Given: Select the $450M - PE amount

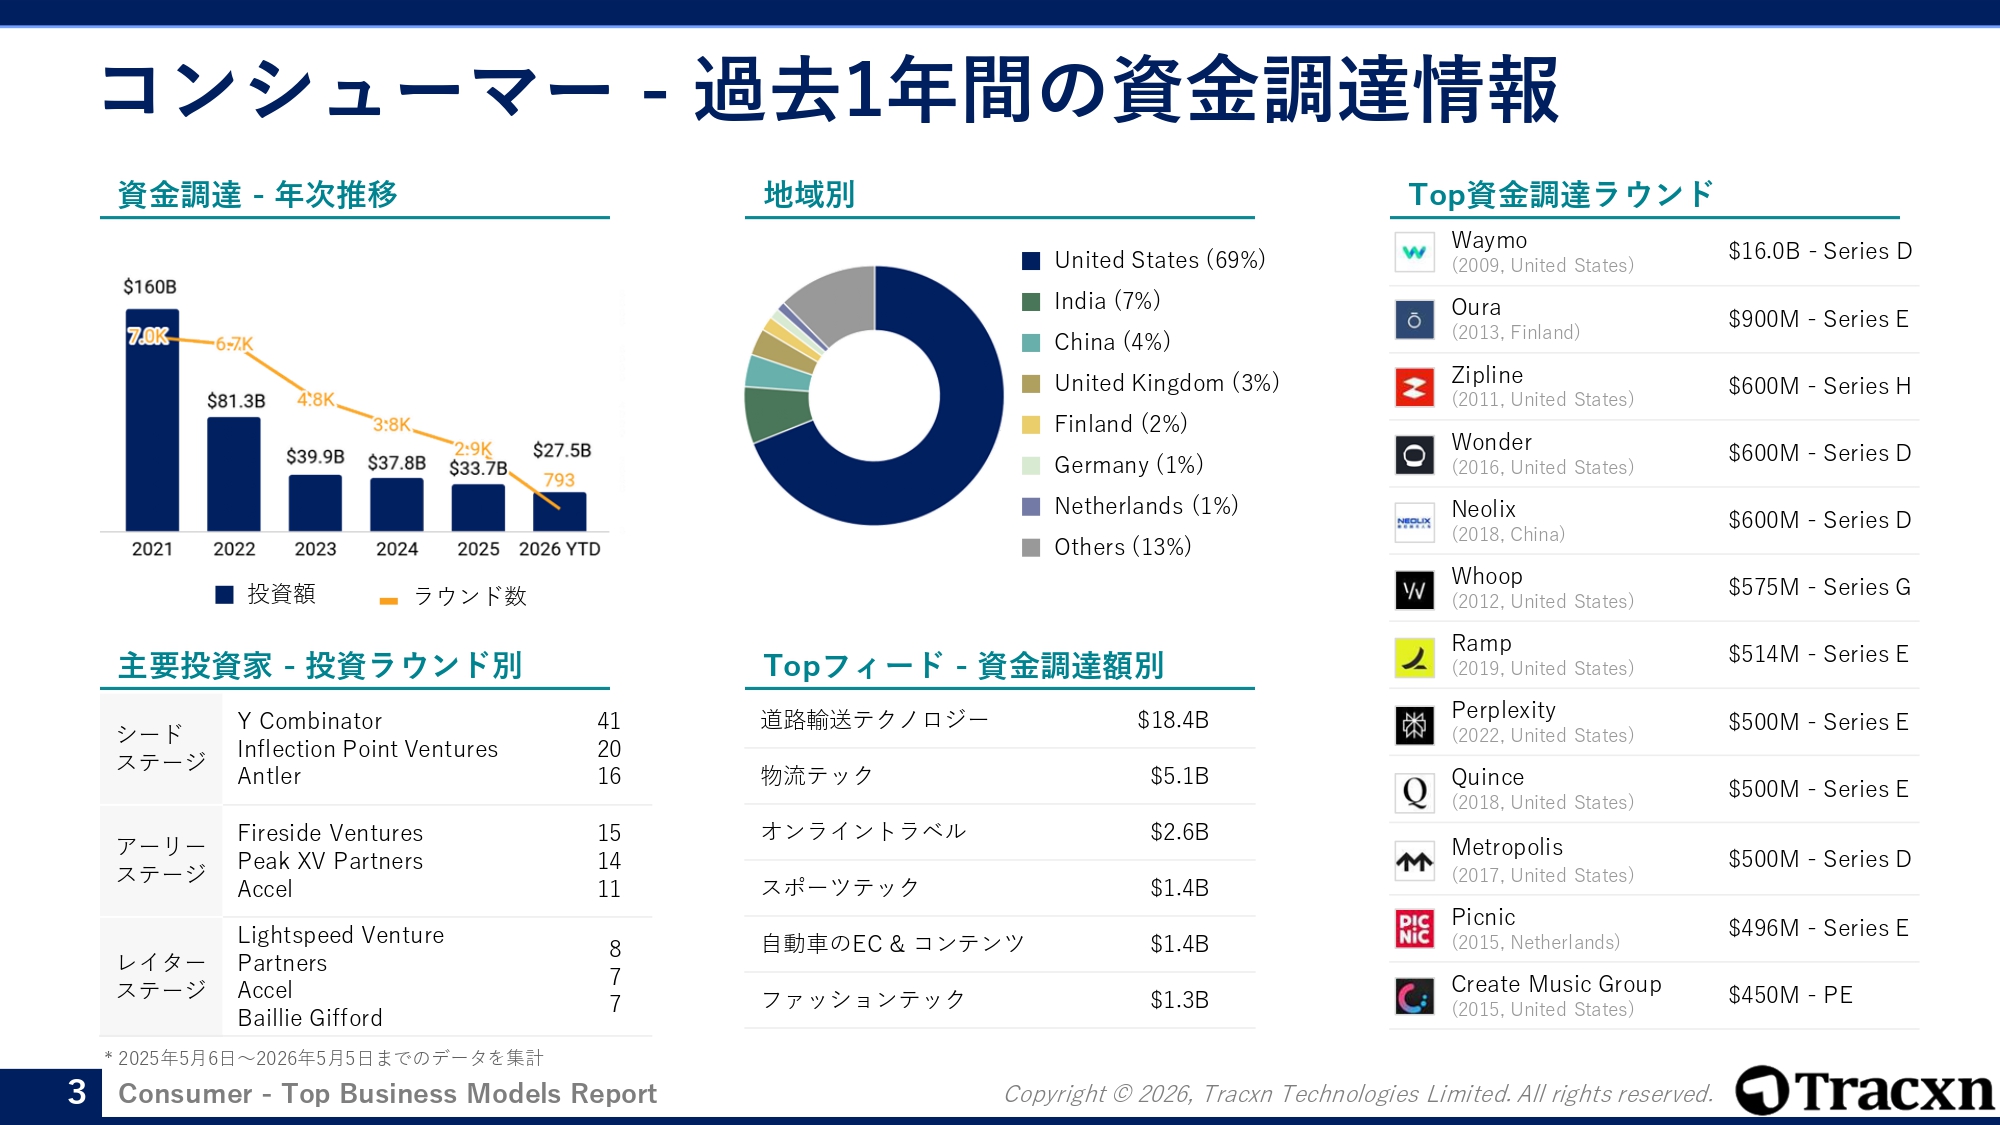Looking at the screenshot, I should [x=1791, y=996].
